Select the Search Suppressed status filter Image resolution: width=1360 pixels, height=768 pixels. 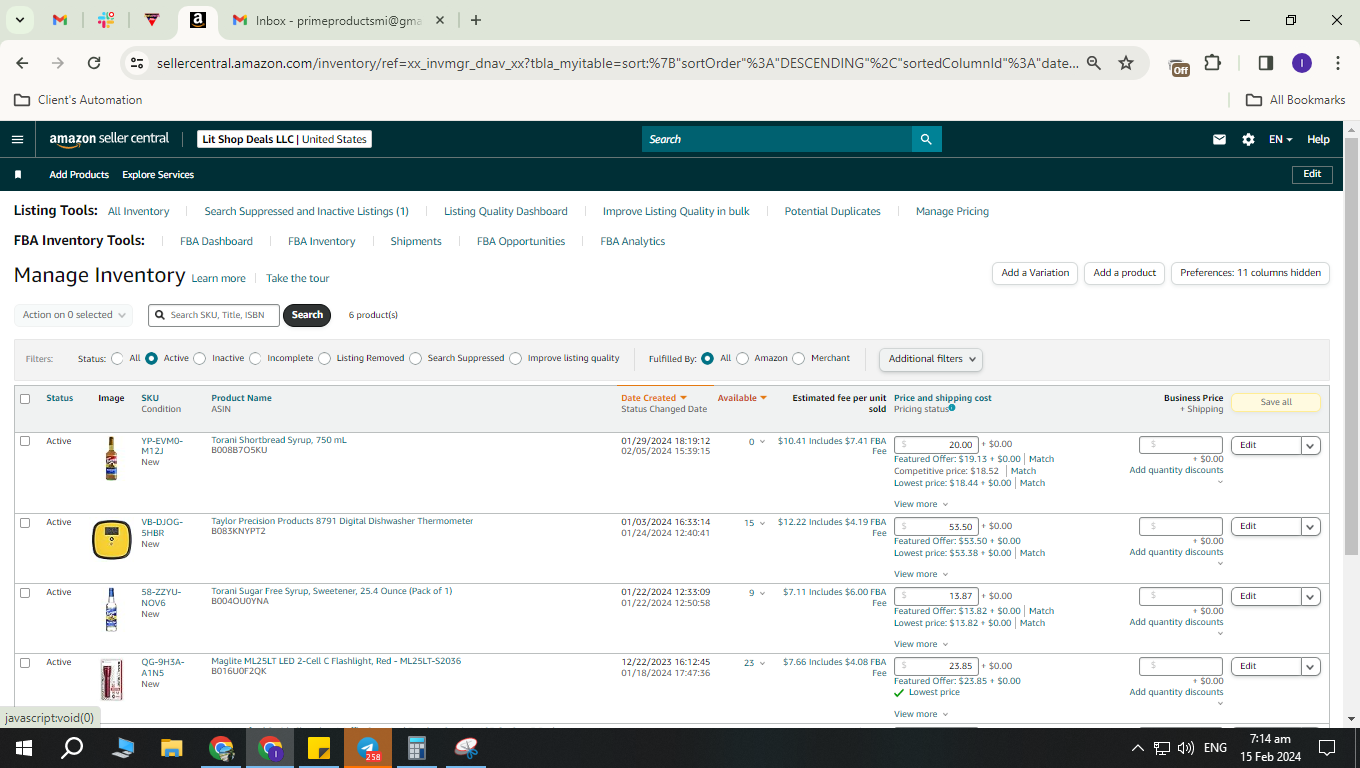click(x=415, y=358)
